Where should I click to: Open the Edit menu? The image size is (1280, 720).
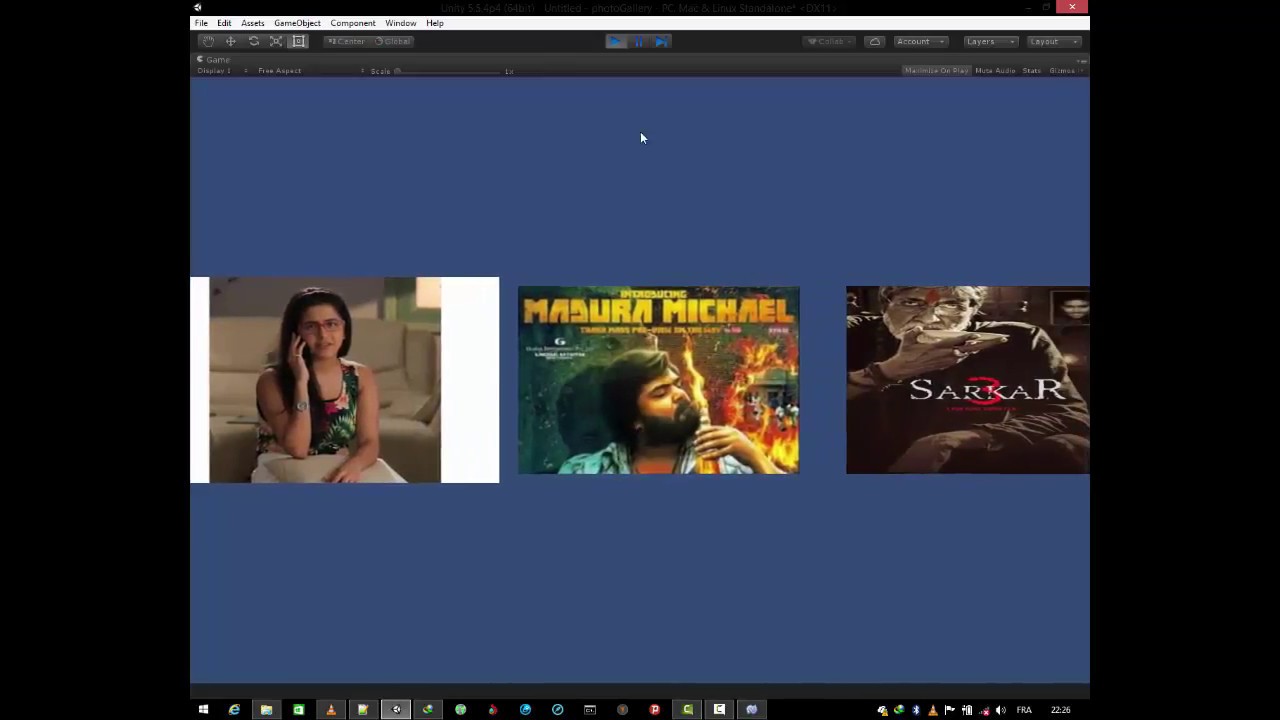pos(224,23)
